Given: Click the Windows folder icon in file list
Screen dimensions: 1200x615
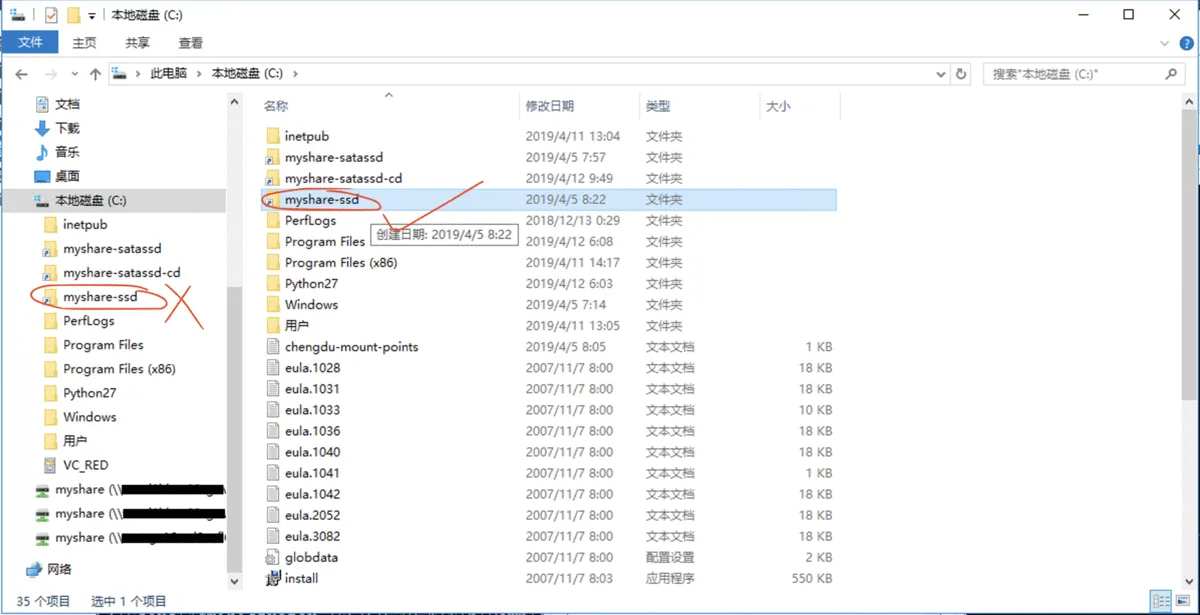Looking at the screenshot, I should [273, 305].
